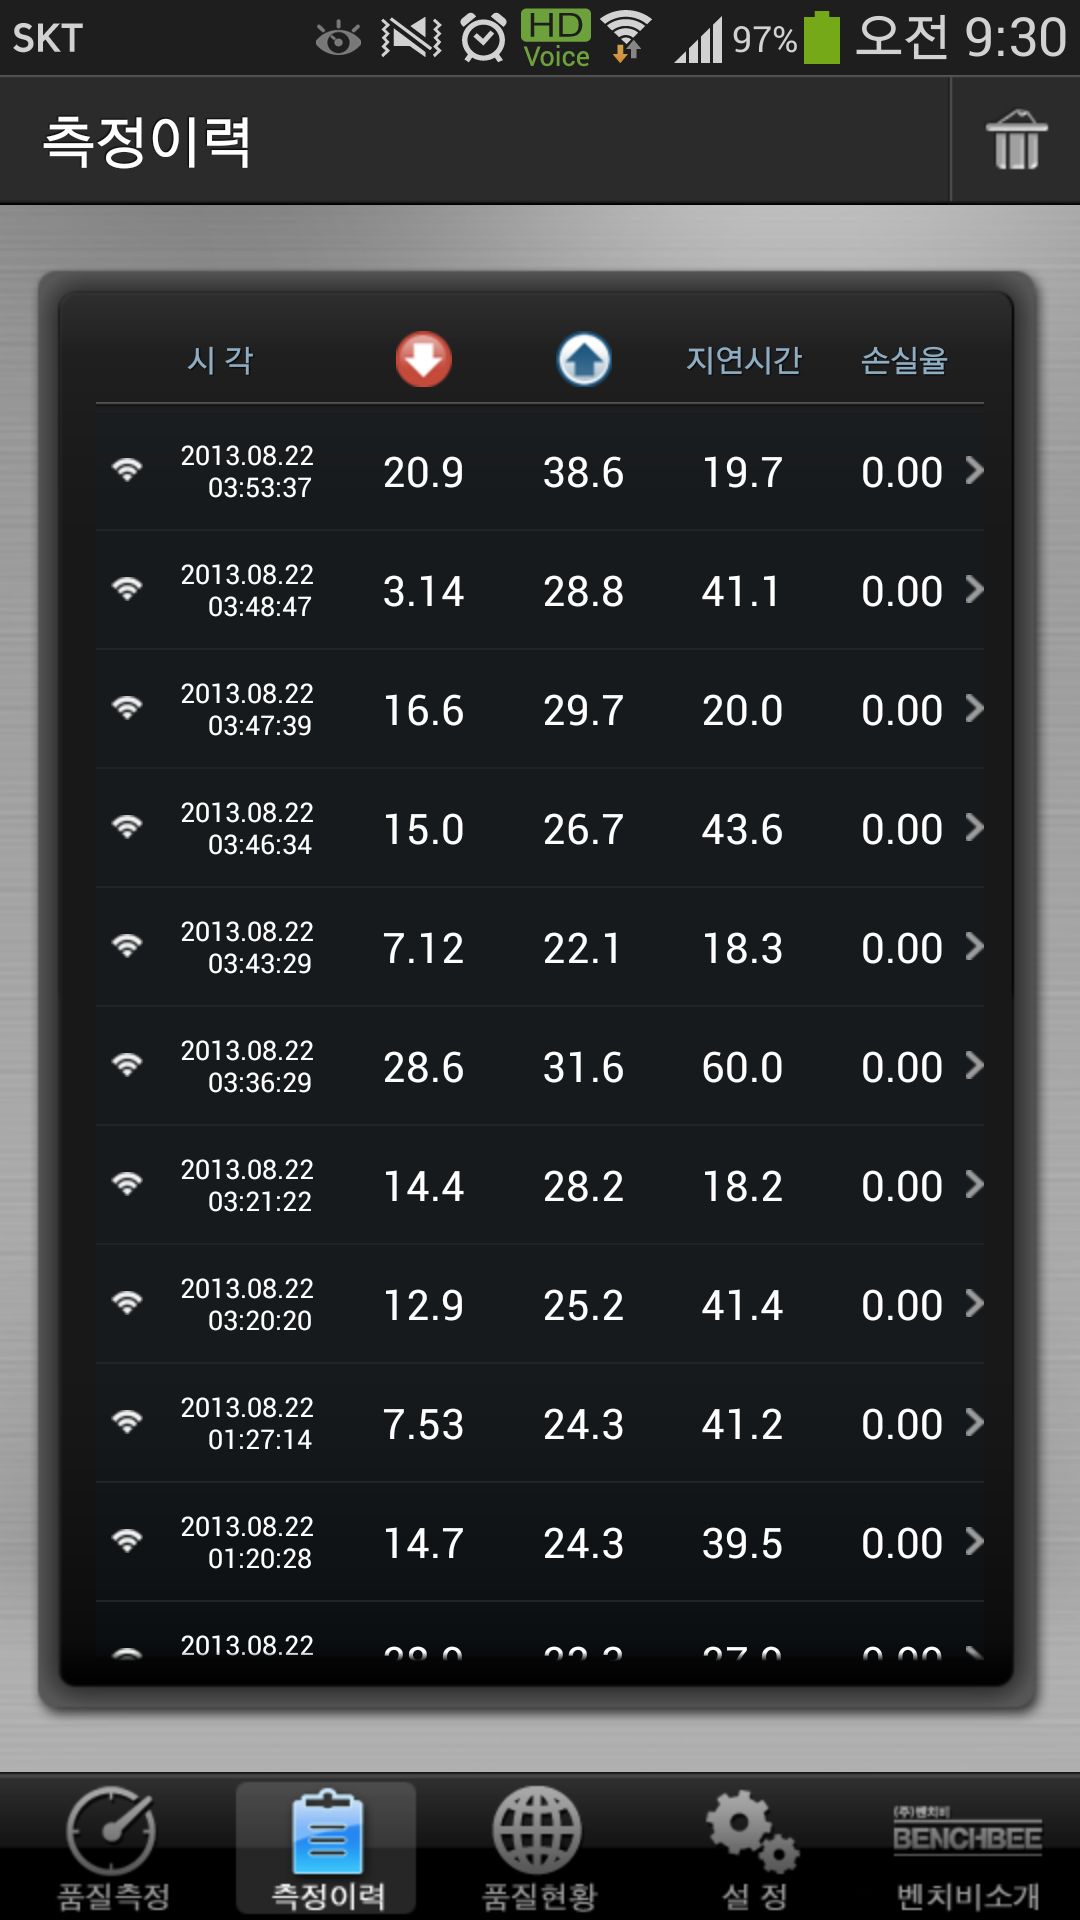This screenshot has height=1920, width=1080.
Task: Open details chevron for 03:36:29 measurement
Action: tap(974, 1065)
